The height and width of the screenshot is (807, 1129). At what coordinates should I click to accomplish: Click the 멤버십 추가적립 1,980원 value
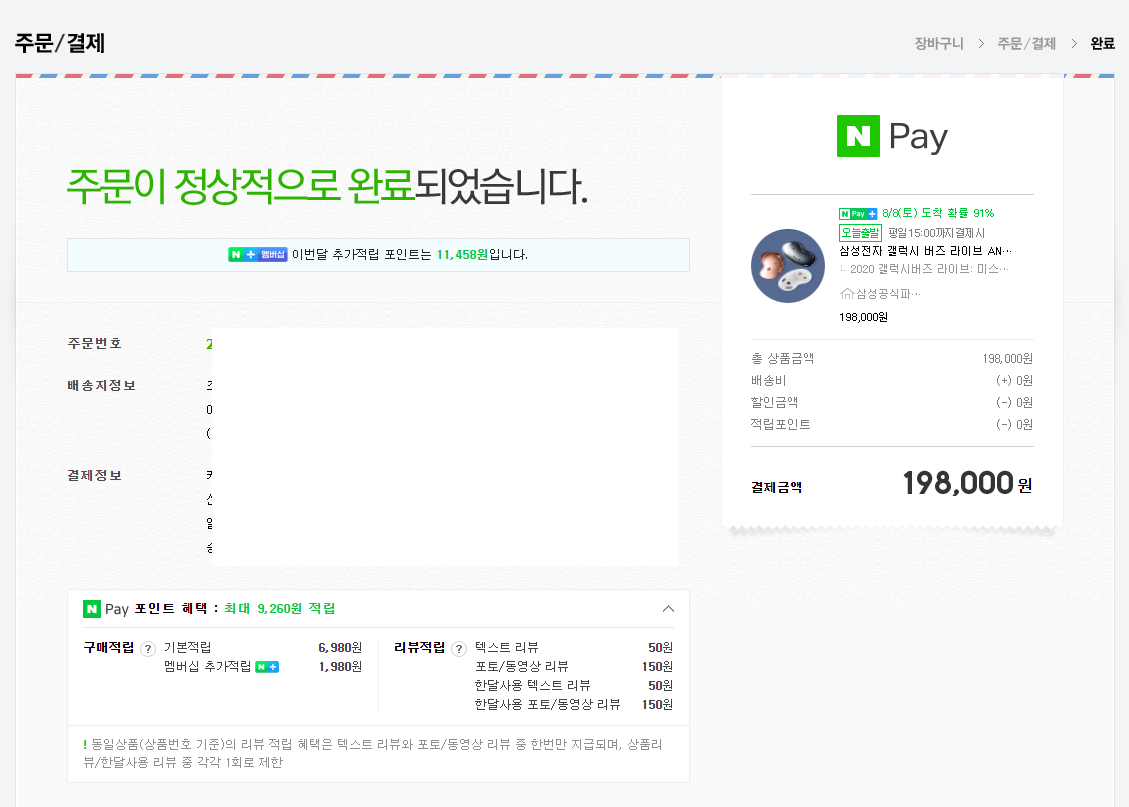[340, 667]
